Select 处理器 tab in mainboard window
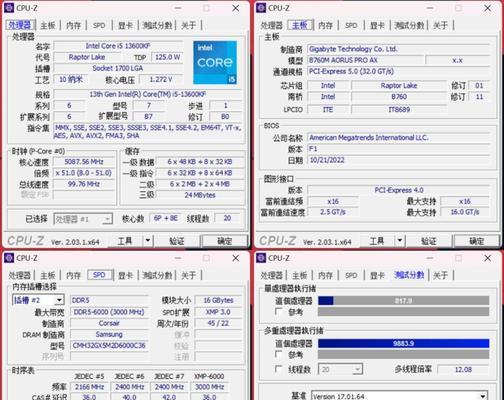The width and height of the screenshot is (504, 400). (272, 25)
